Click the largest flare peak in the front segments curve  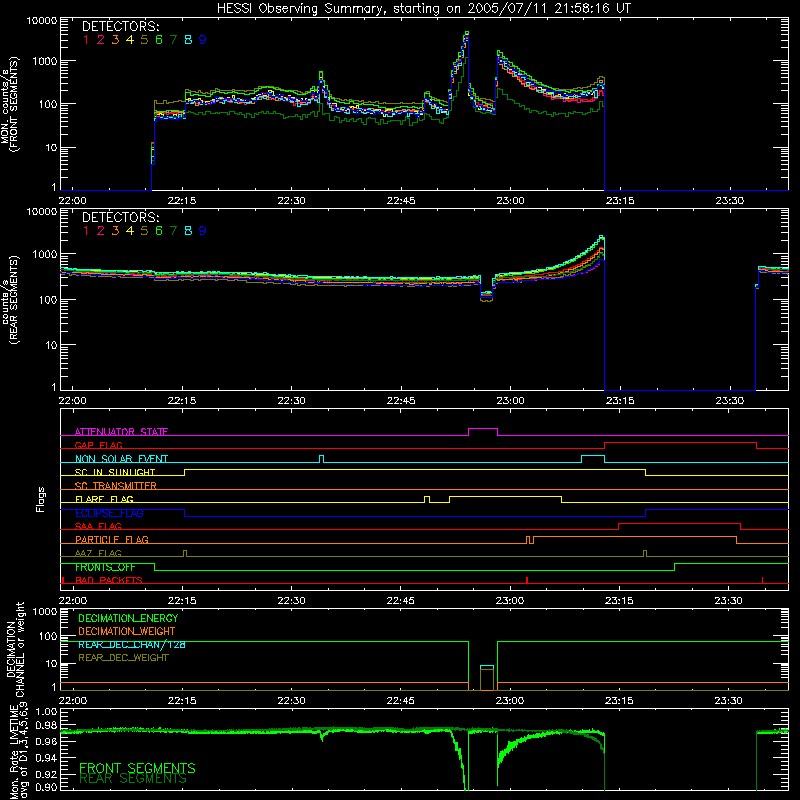[466, 34]
